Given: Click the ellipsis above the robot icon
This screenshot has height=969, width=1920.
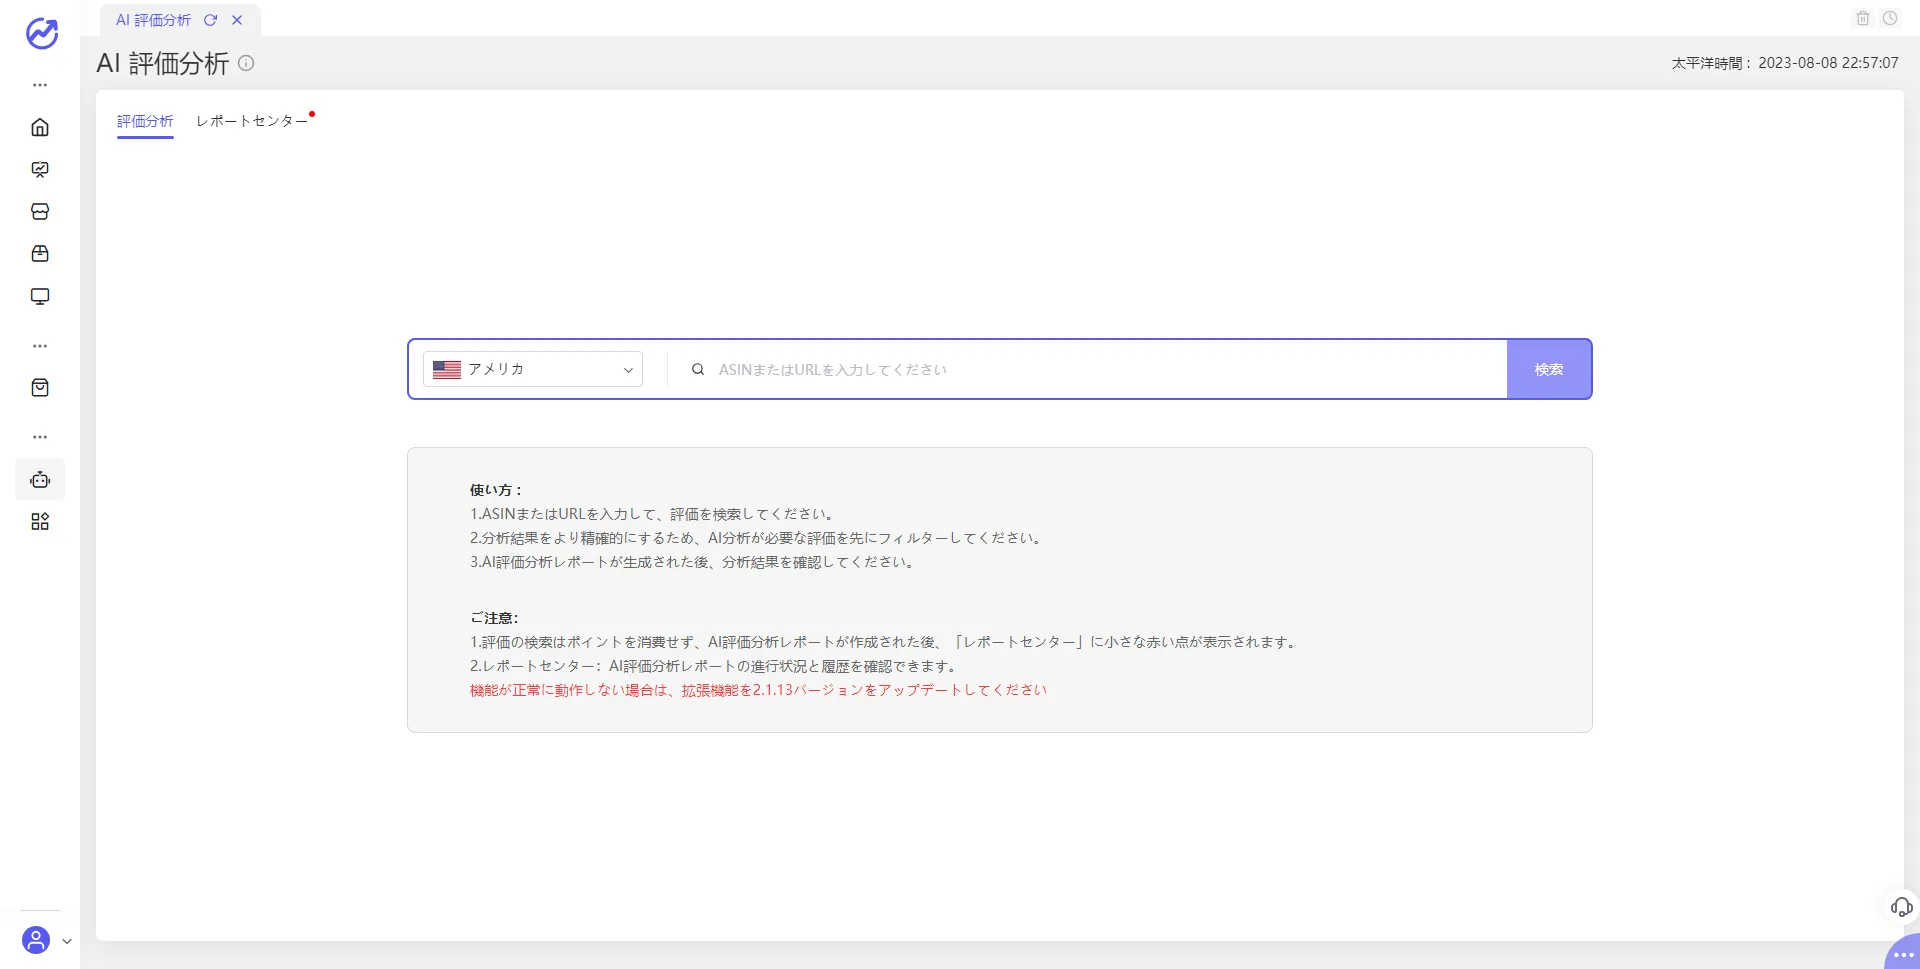Looking at the screenshot, I should 40,437.
